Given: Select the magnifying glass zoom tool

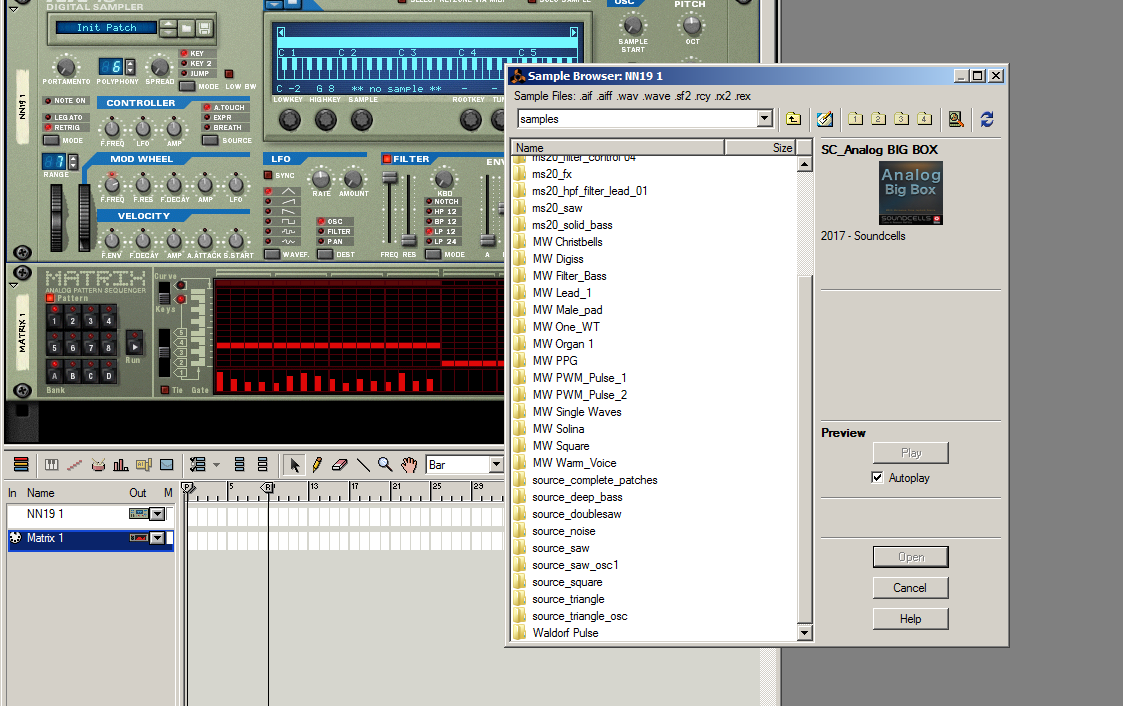Looking at the screenshot, I should pos(385,465).
